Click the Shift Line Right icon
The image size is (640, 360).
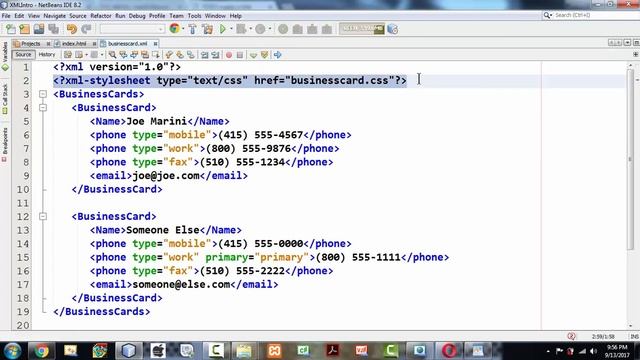[216, 55]
